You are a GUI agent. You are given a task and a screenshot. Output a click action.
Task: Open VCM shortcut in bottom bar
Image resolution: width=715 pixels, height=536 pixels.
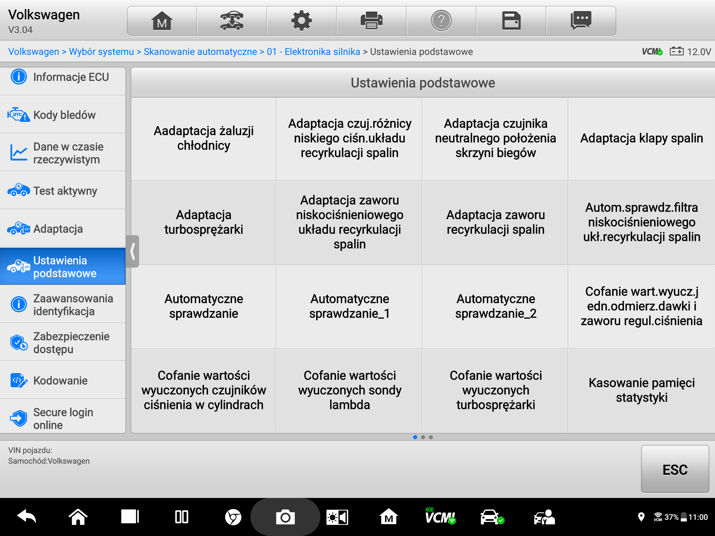click(440, 516)
